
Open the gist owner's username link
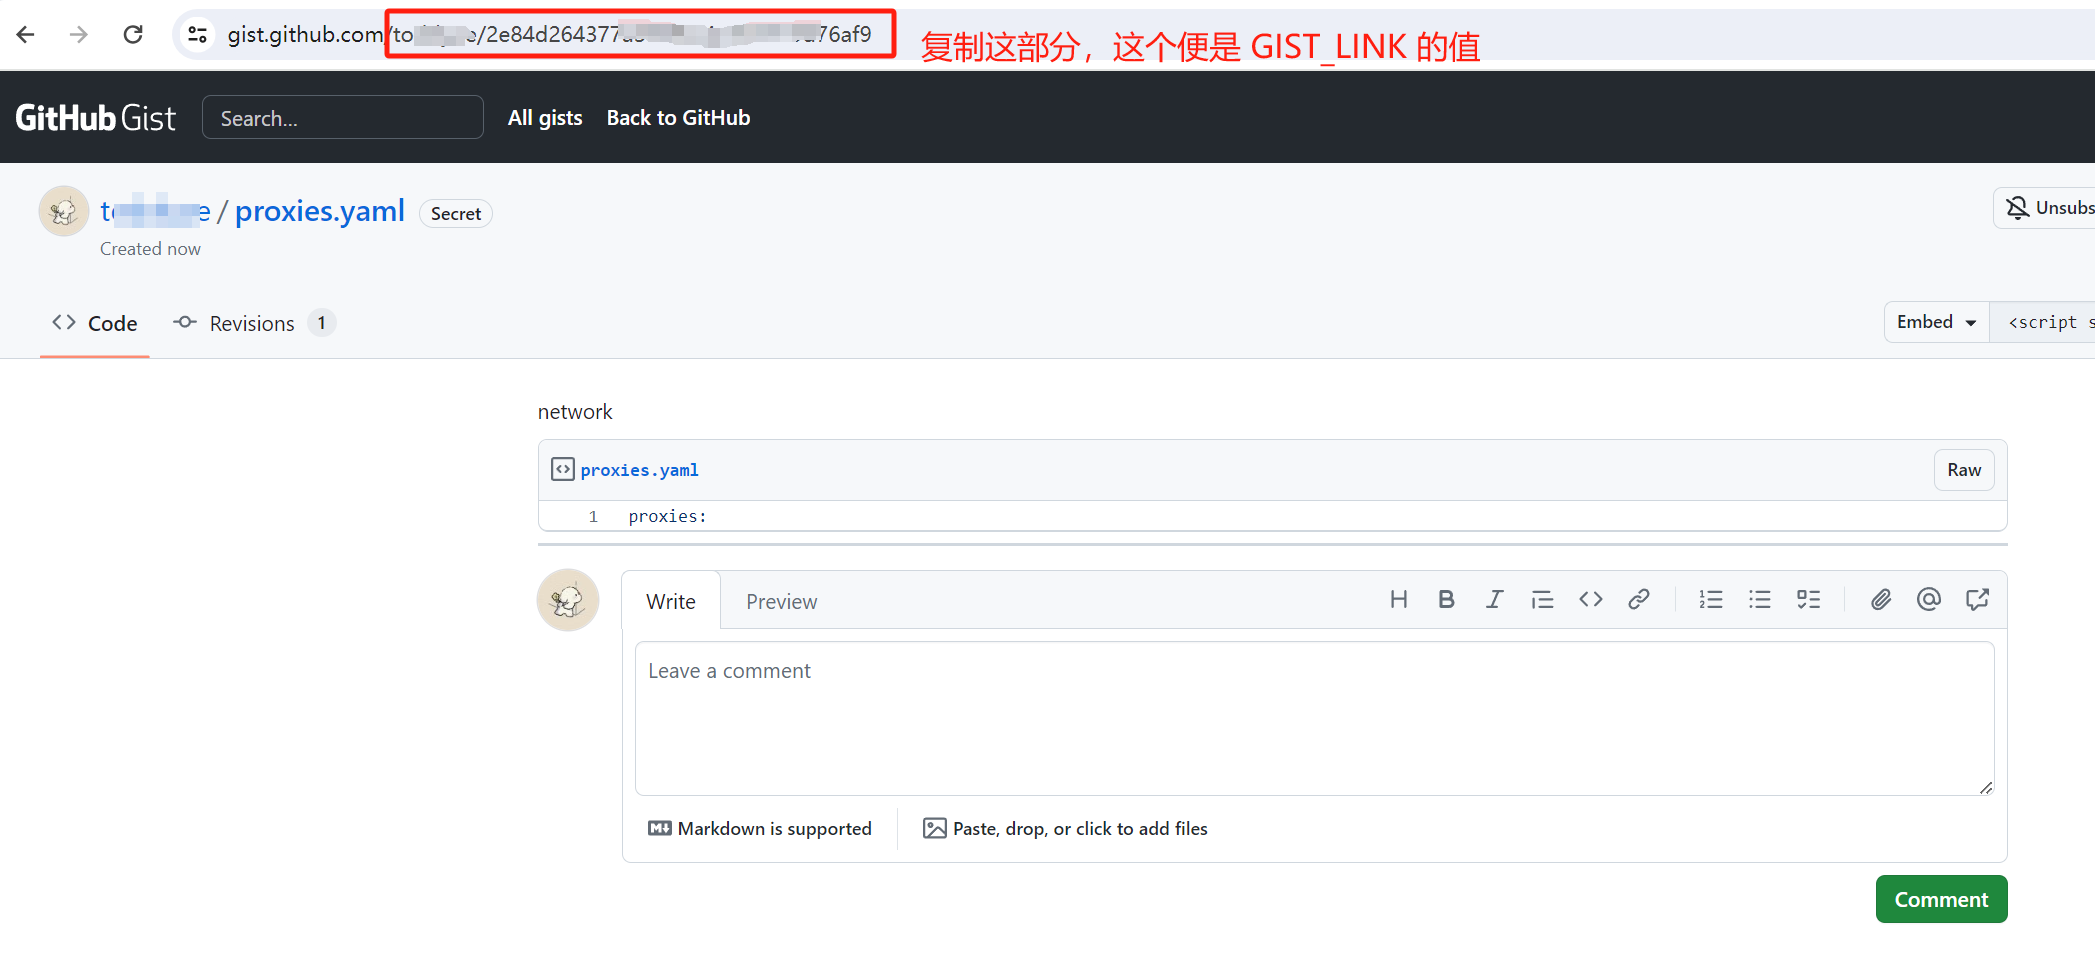pos(155,211)
